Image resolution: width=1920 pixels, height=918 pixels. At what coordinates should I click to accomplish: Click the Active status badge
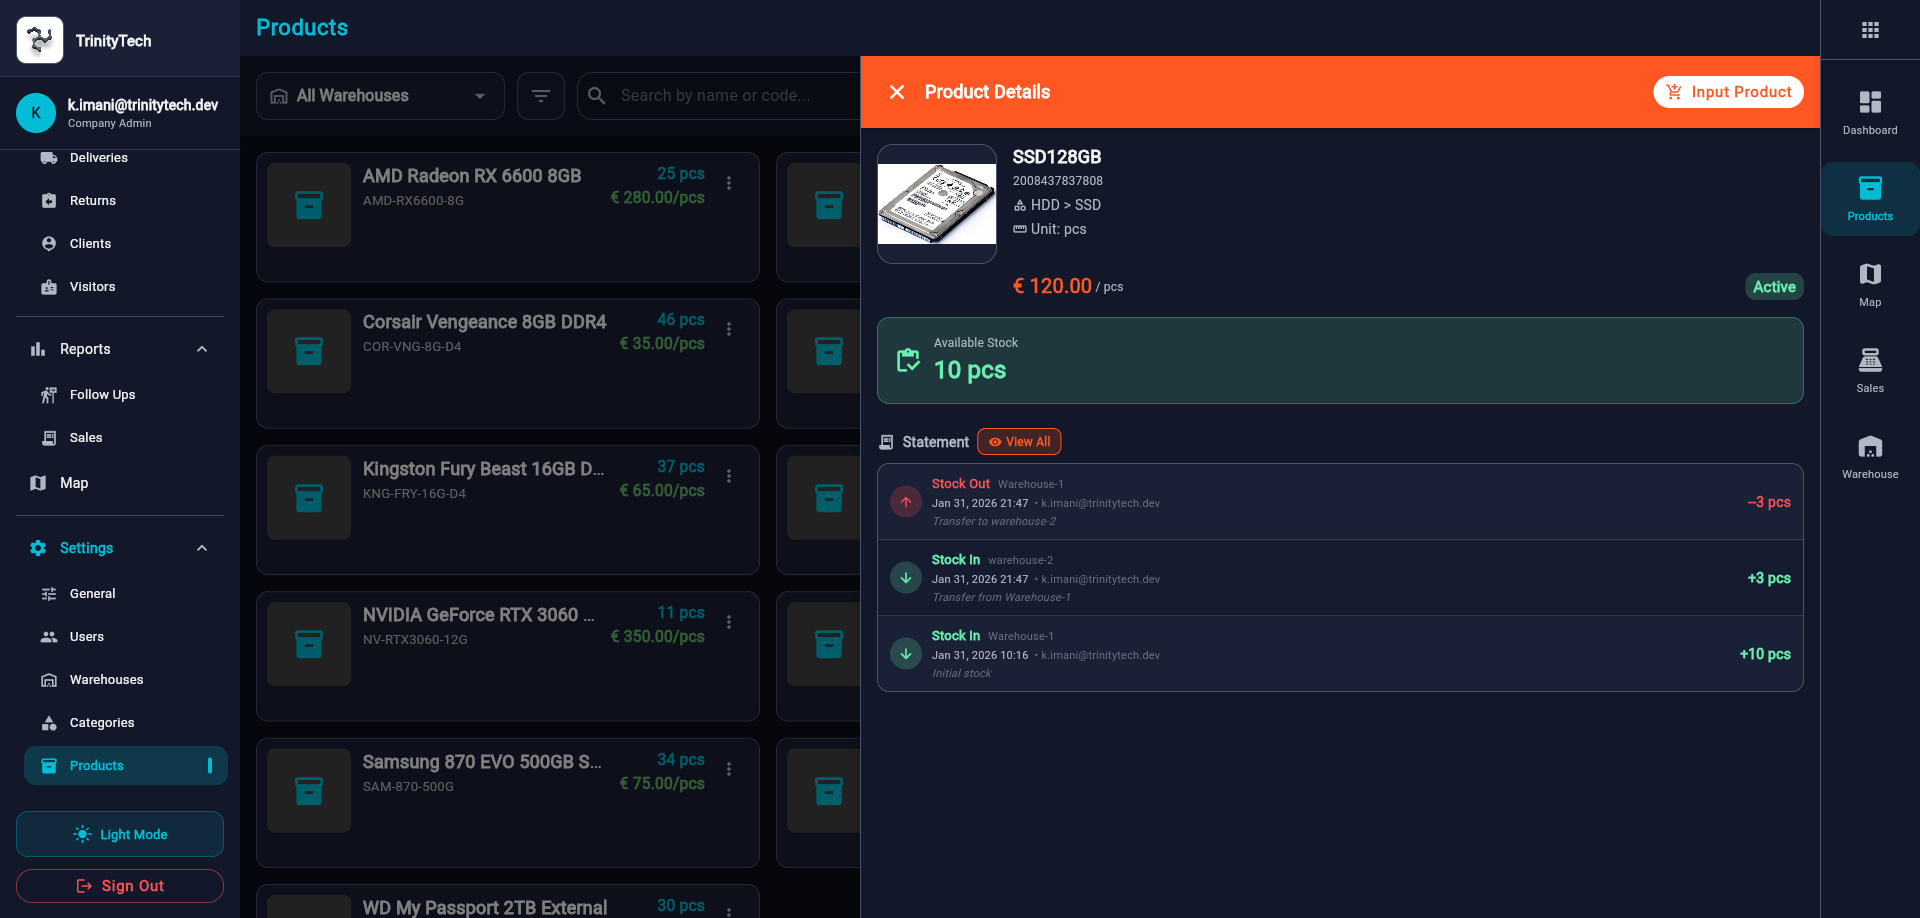[1773, 287]
